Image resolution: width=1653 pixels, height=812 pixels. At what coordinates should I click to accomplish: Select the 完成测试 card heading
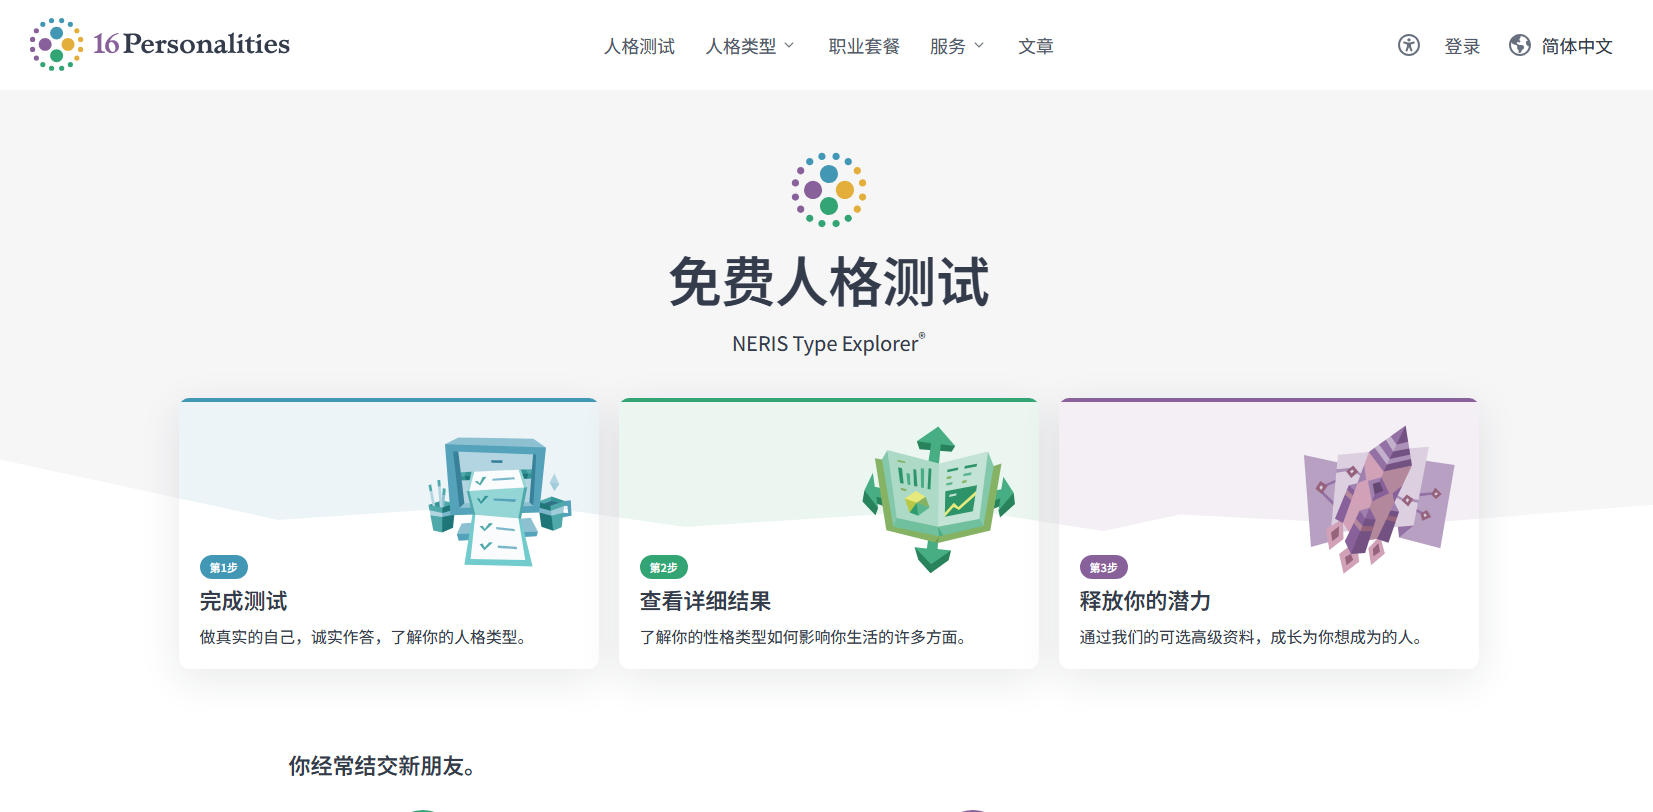(243, 601)
